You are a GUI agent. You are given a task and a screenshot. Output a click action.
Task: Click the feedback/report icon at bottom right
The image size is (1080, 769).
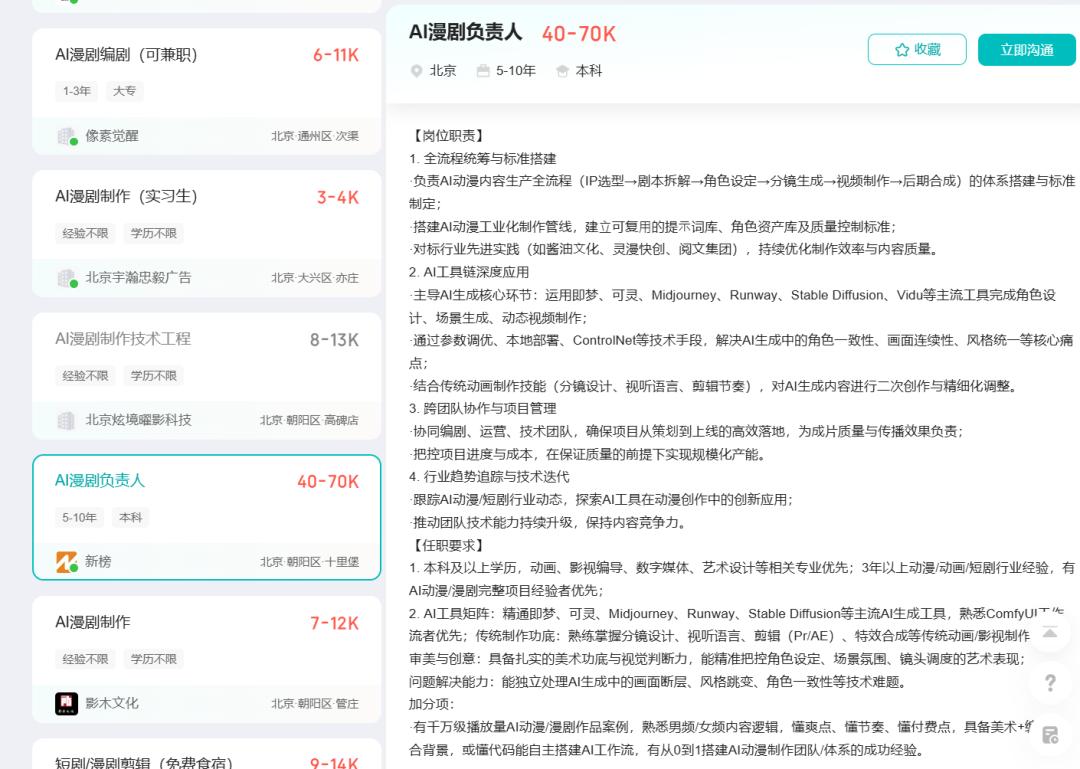(x=1050, y=733)
